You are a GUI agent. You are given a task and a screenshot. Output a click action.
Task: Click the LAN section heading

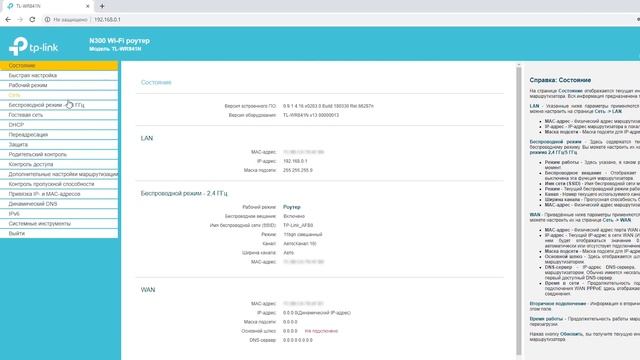point(147,138)
